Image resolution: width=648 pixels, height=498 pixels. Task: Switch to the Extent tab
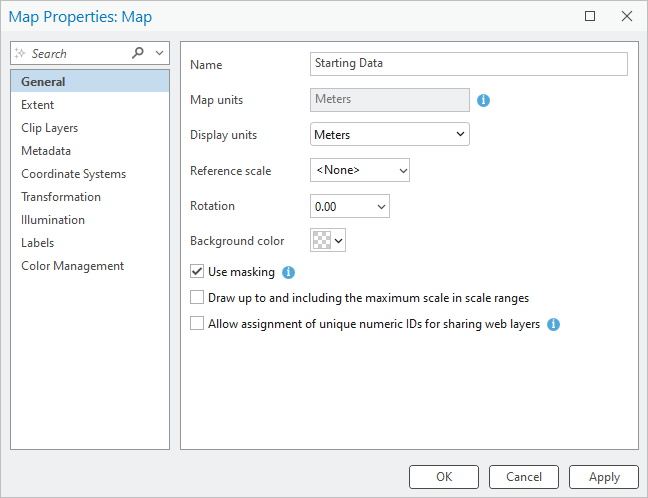point(38,105)
